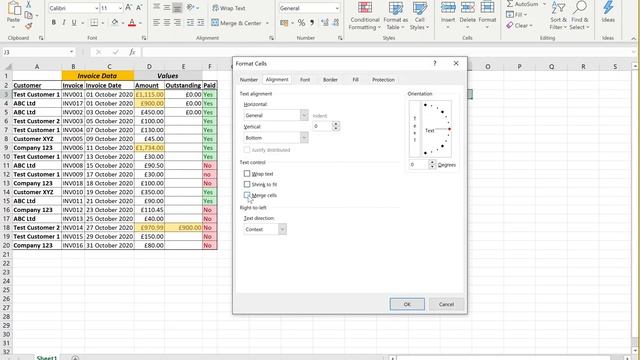Click the Cut scissors icon
This screenshot has height=360, width=640.
tap(29, 4)
